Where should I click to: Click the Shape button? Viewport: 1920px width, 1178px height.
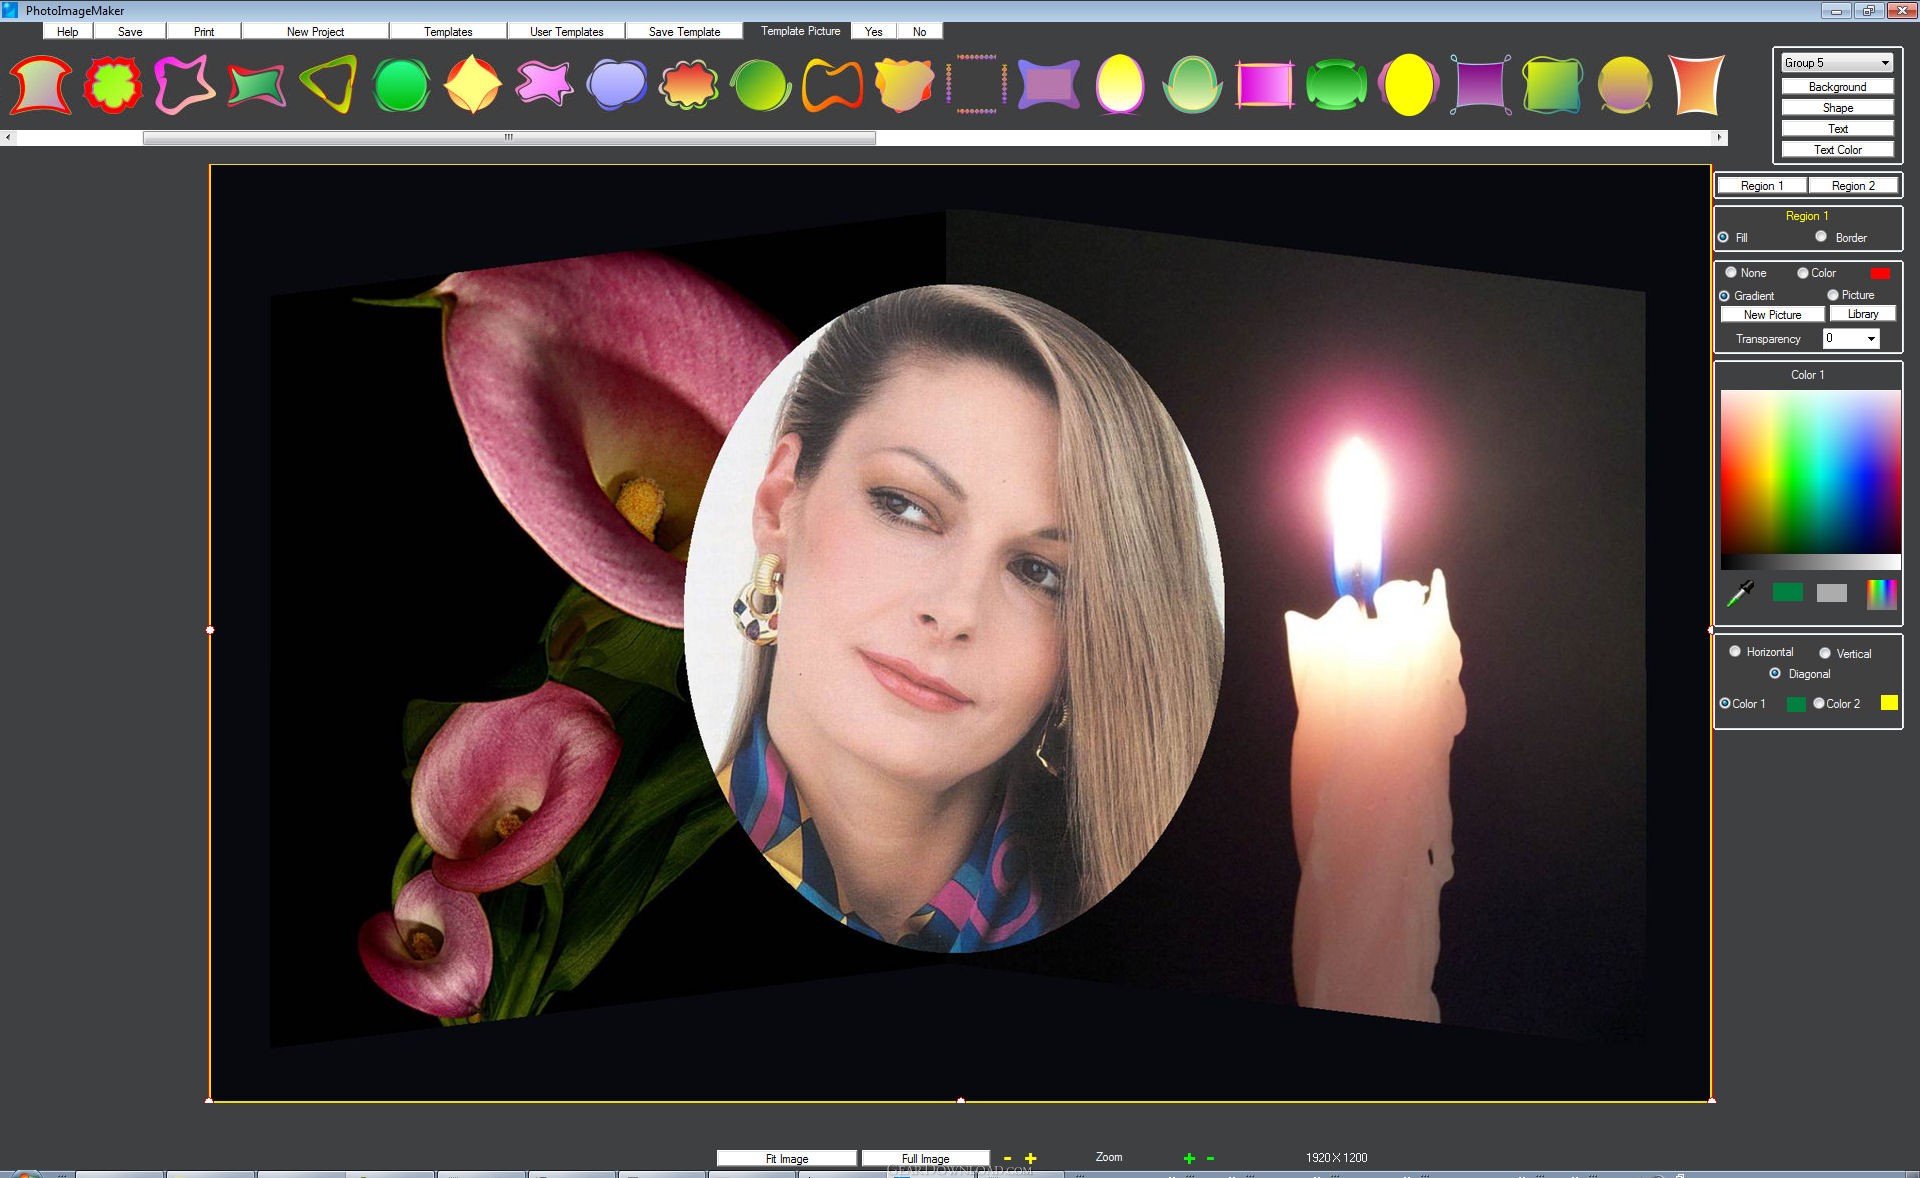[1837, 108]
